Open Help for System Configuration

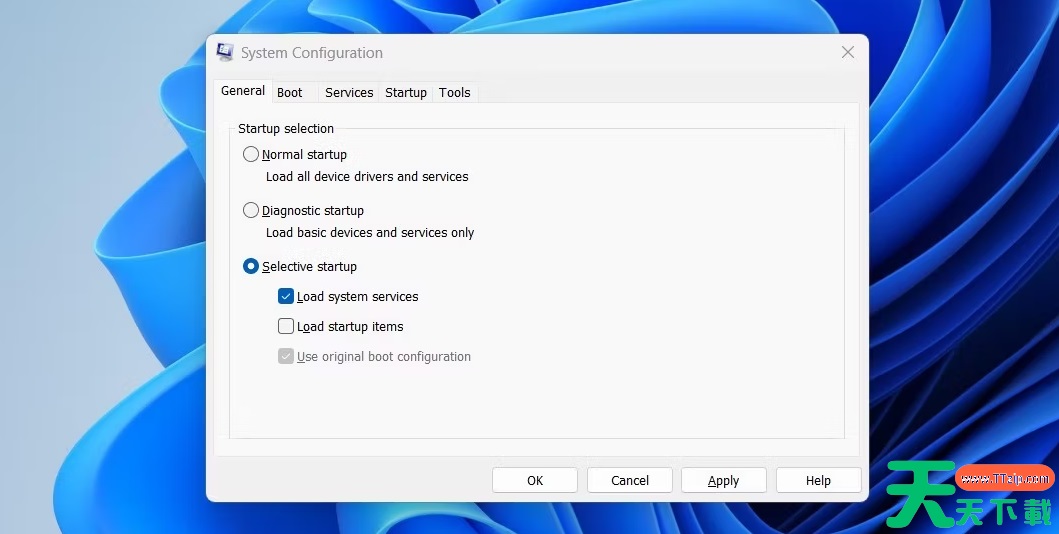tap(818, 480)
